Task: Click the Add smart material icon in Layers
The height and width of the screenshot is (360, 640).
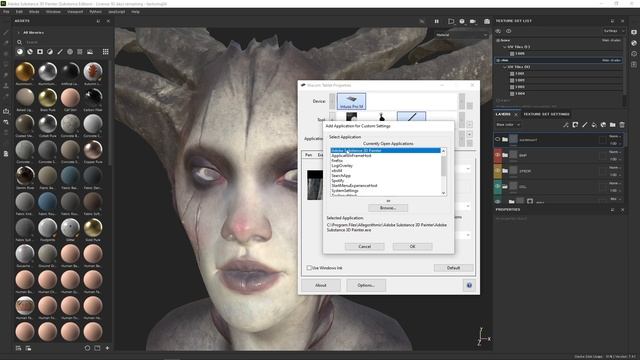Action: (603, 125)
